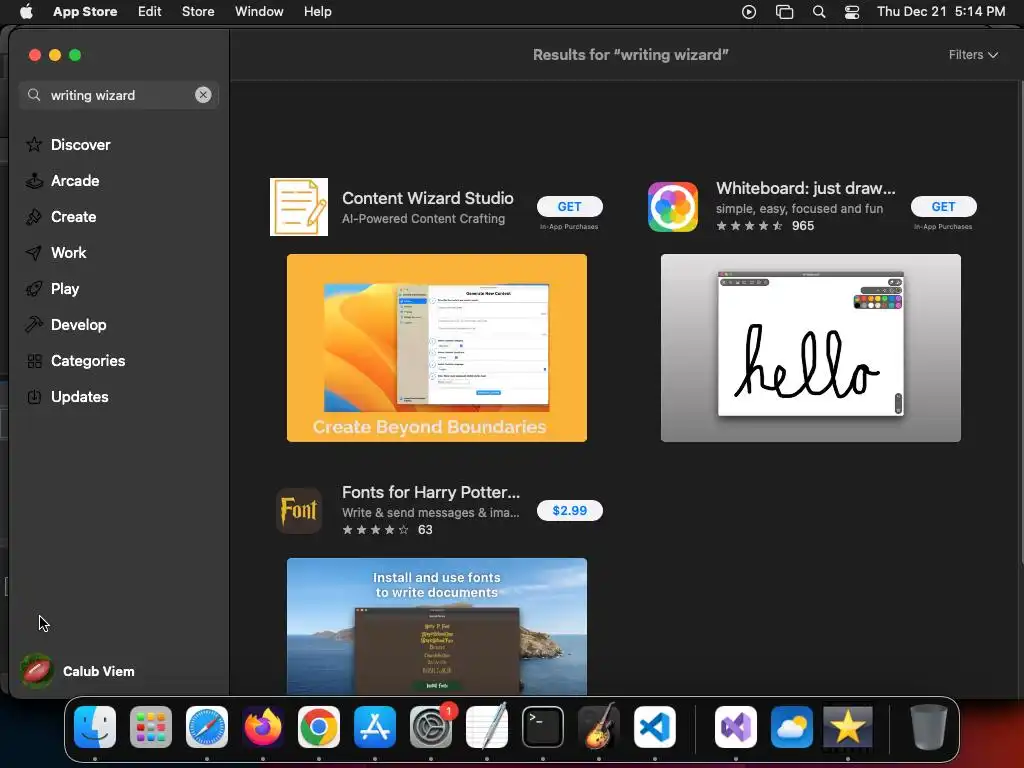Click the Harry Potter fonts rating 63
This screenshot has height=768, width=1024.
tap(387, 530)
